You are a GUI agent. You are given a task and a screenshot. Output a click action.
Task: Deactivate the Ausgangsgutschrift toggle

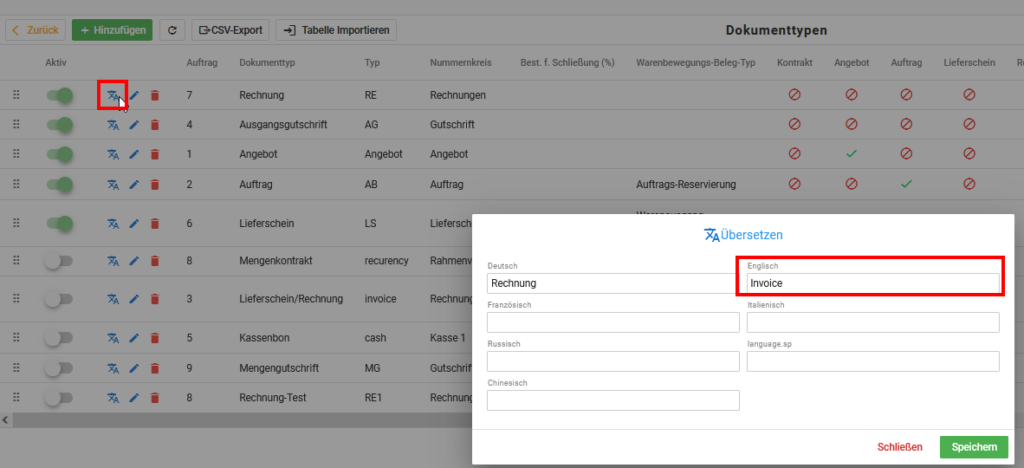click(59, 125)
